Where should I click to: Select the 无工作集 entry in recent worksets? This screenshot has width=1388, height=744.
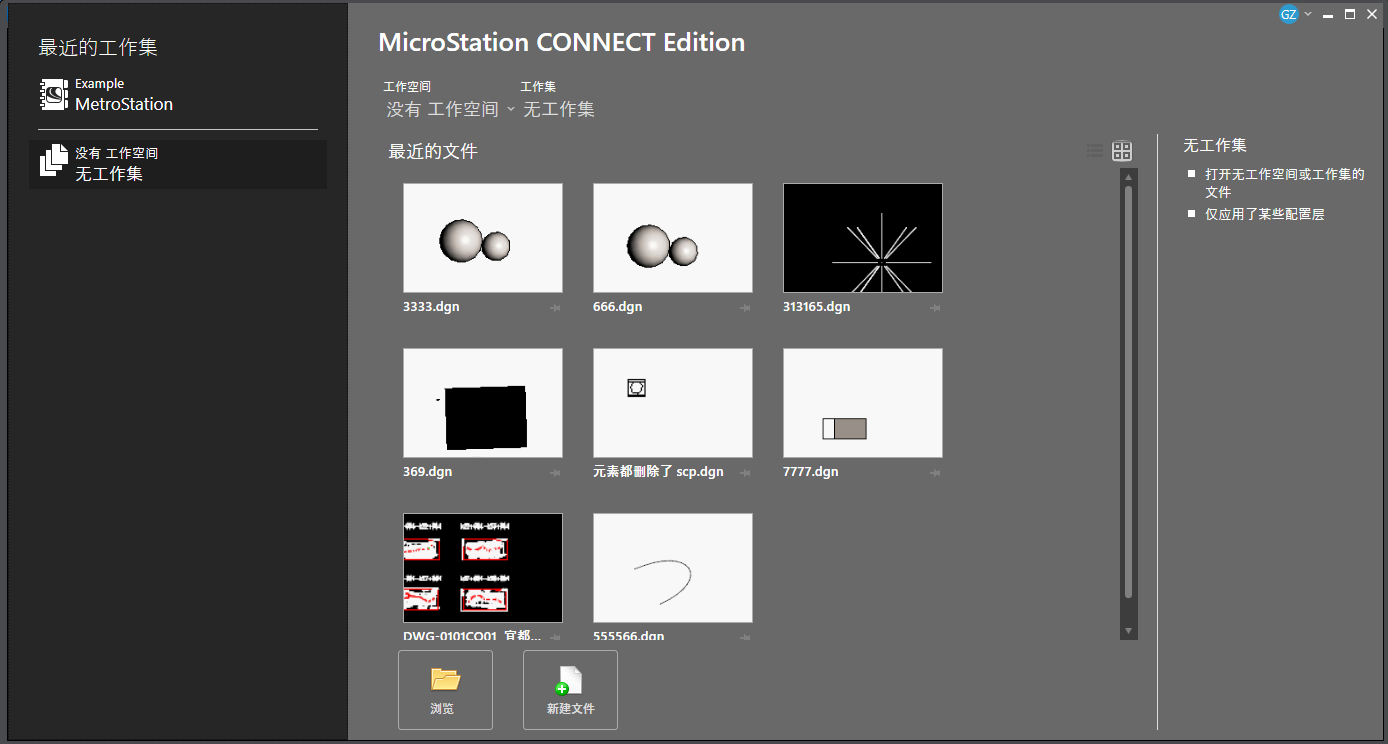coord(177,164)
